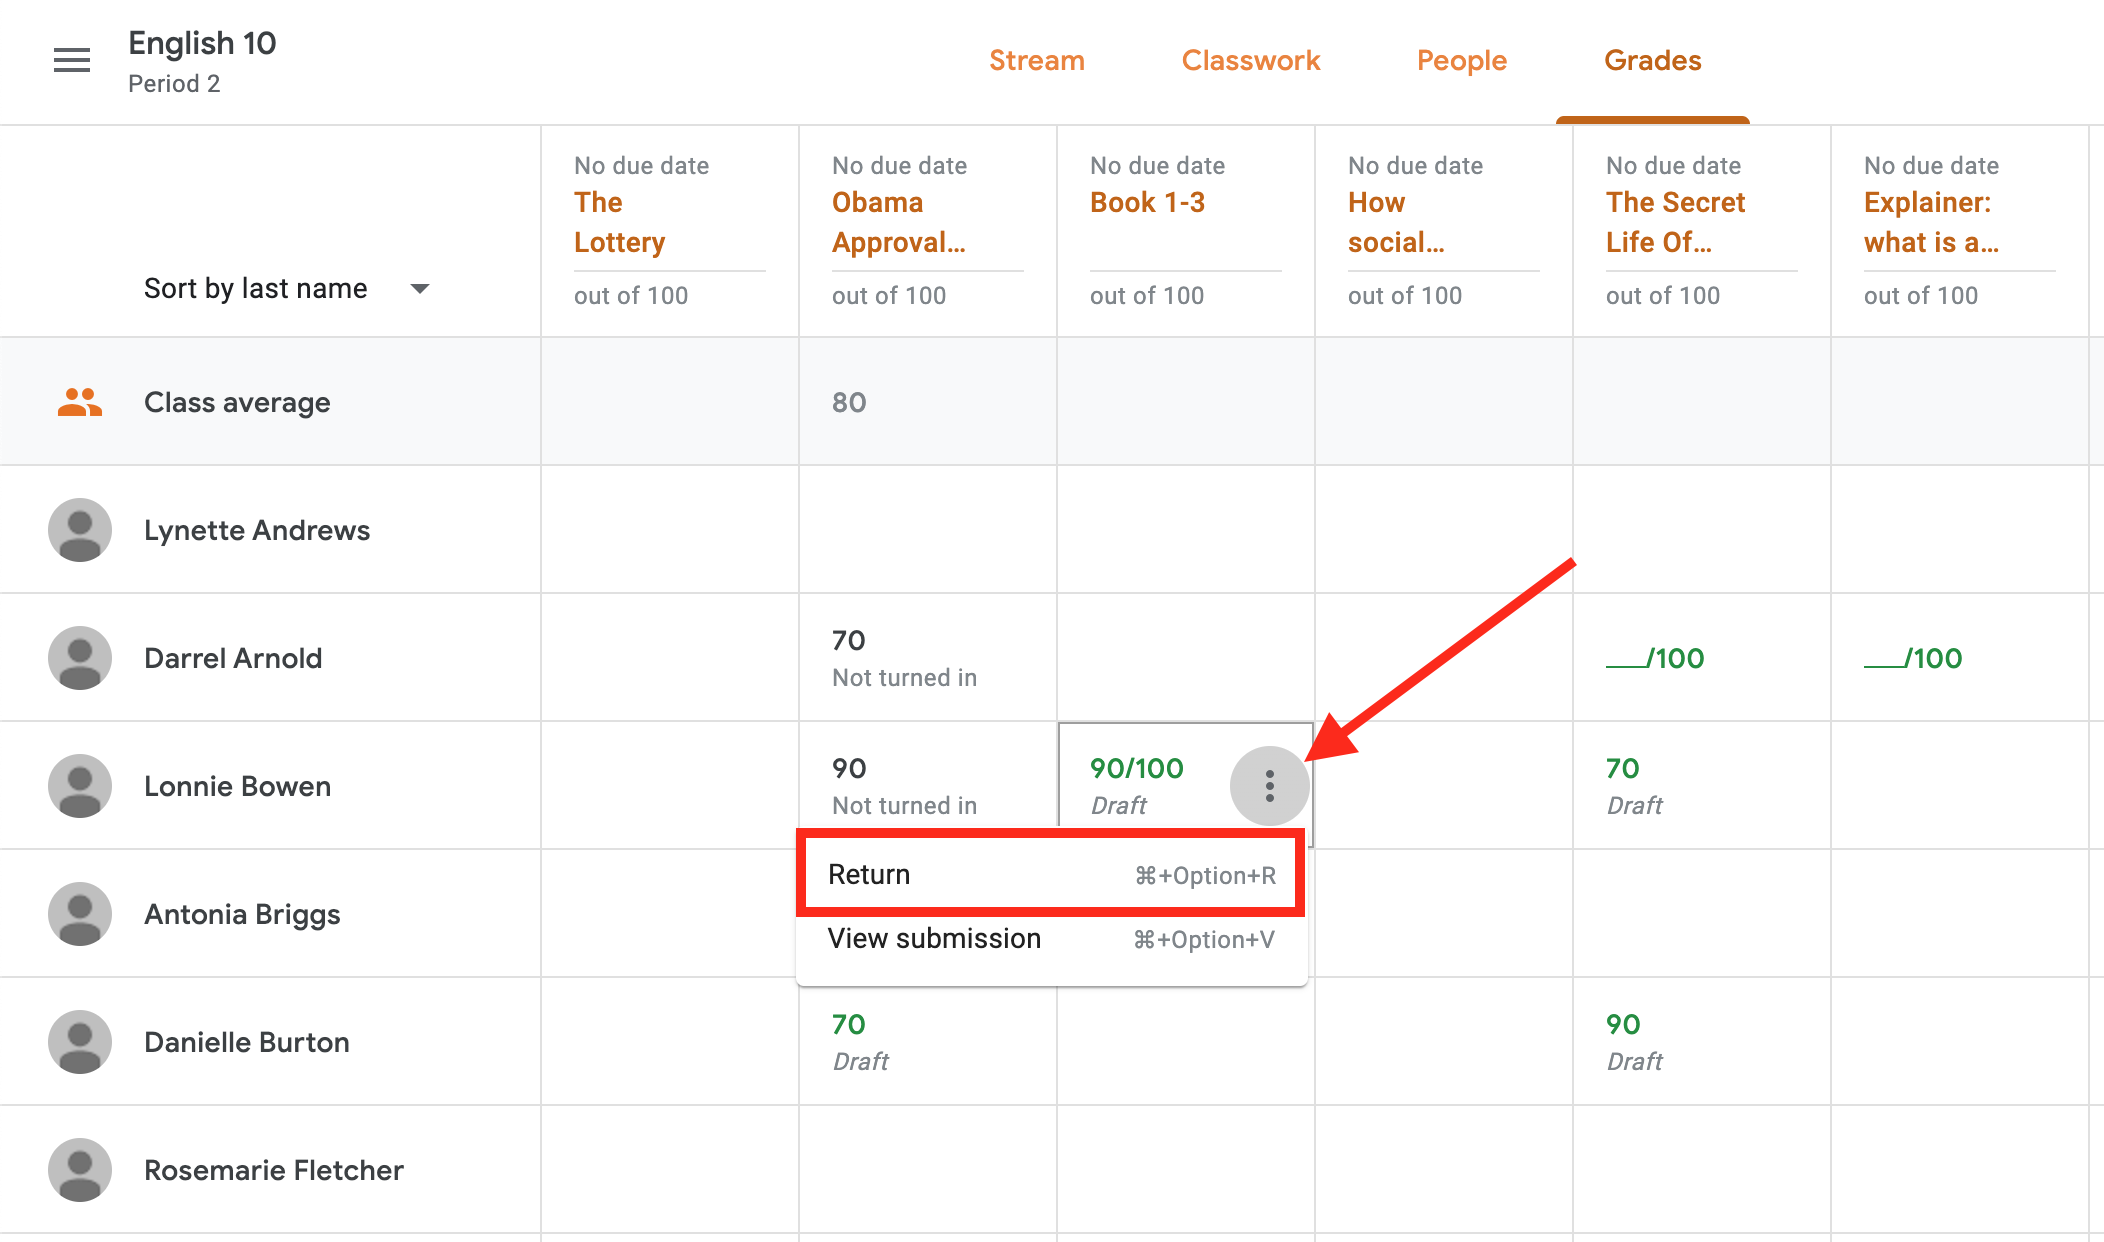The image size is (2104, 1242).
Task: Open Antonia Briggs' student page
Action: [242, 915]
